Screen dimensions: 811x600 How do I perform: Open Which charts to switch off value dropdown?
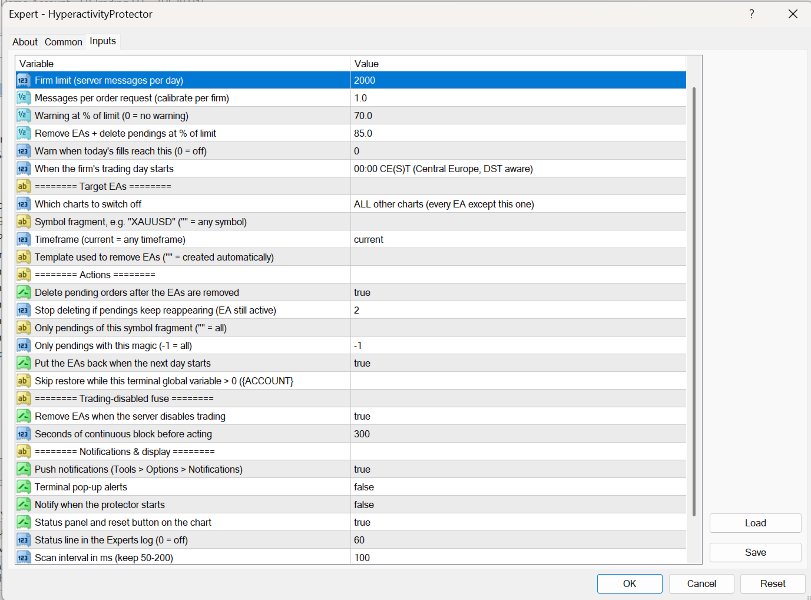[518, 204]
